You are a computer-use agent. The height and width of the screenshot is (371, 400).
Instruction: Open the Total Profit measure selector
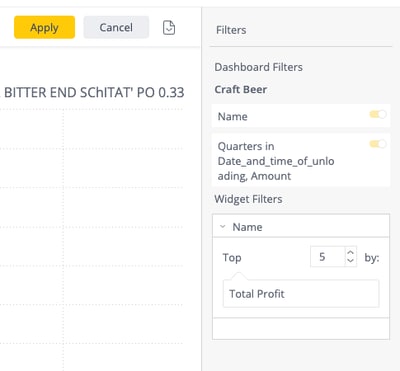coord(301,294)
